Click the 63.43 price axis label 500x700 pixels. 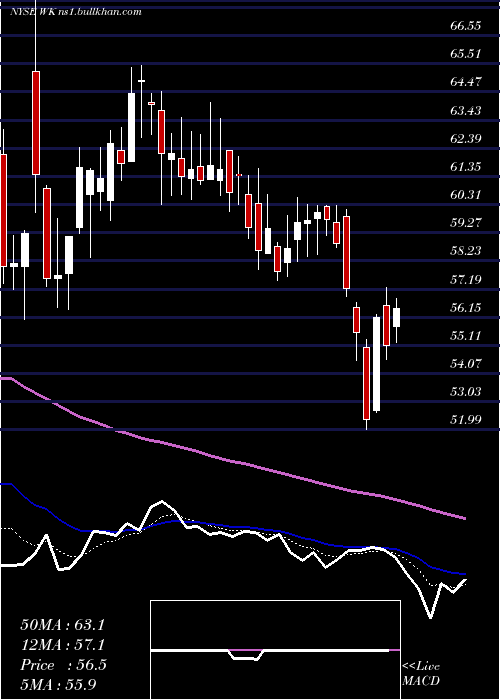click(466, 110)
